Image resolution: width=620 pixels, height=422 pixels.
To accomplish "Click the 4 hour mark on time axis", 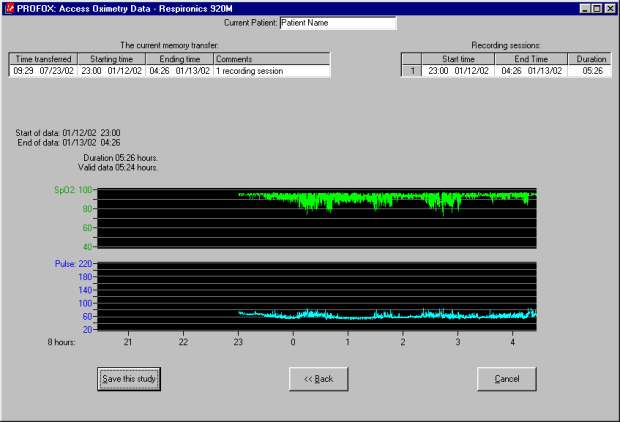I will [512, 342].
